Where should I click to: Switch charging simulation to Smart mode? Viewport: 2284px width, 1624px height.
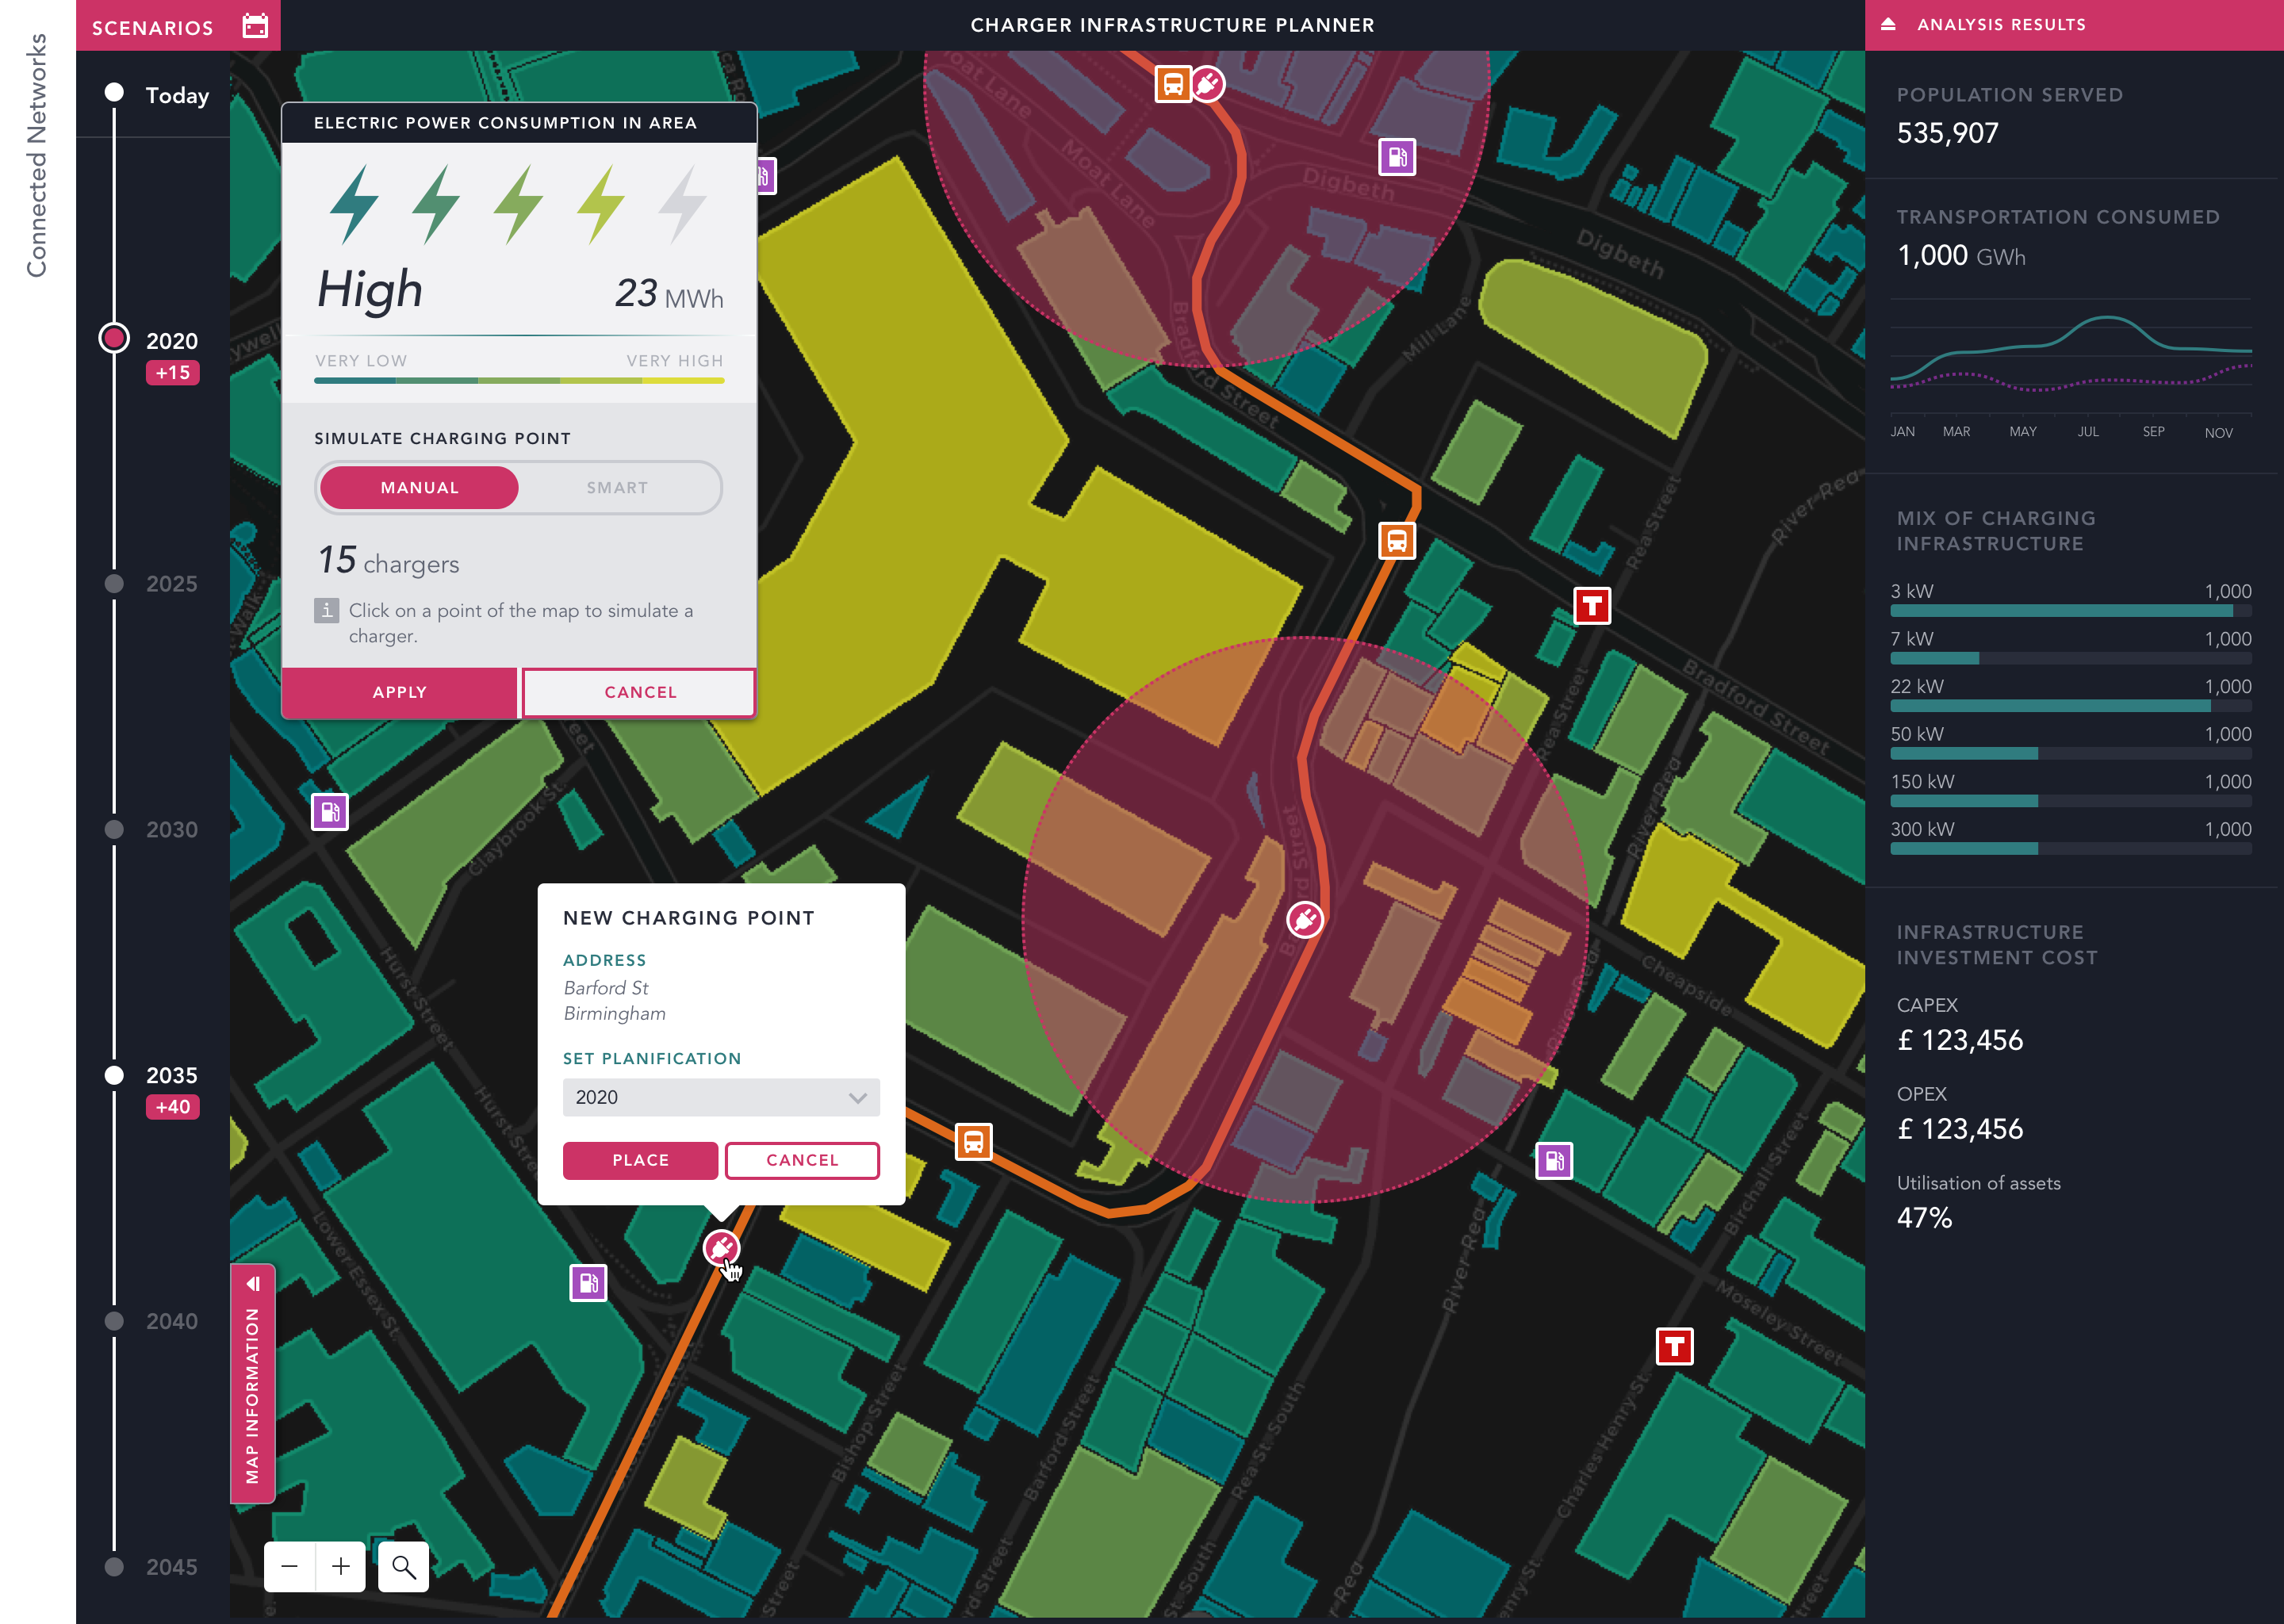[616, 487]
